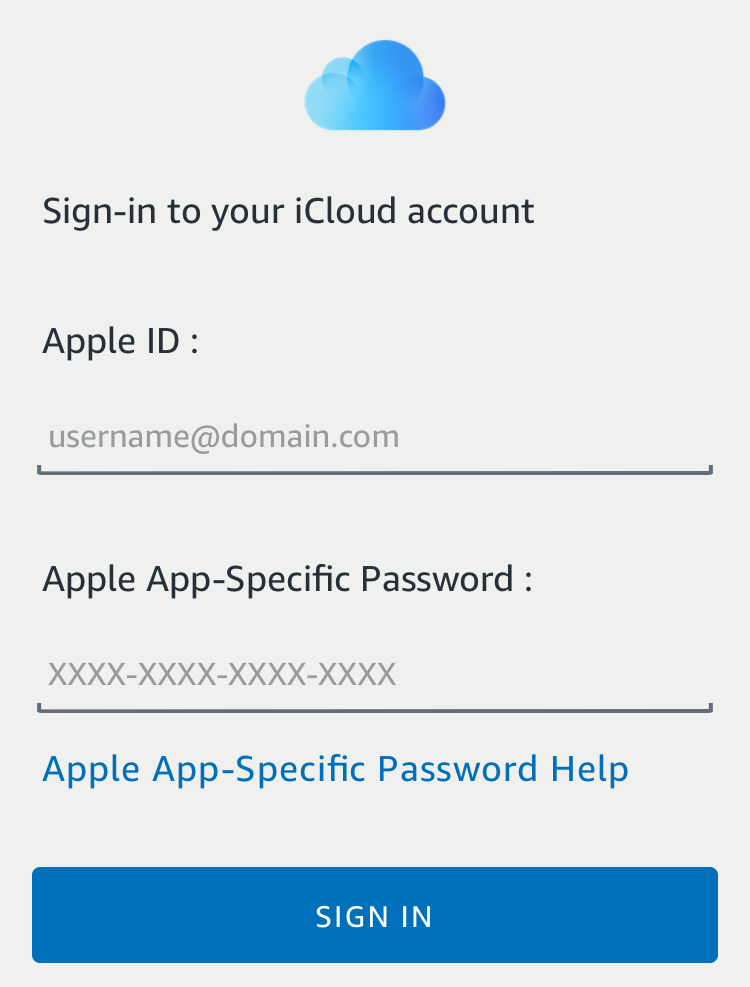This screenshot has width=750, height=987.
Task: Click the 'Apple App-Specific Password :' label
Action: pos(287,578)
